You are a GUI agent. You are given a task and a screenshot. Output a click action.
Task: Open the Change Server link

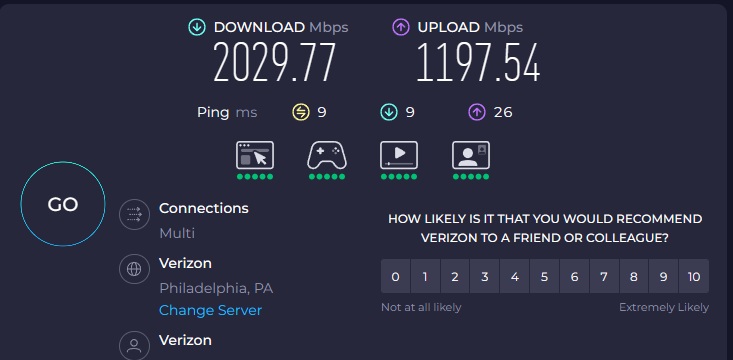210,310
